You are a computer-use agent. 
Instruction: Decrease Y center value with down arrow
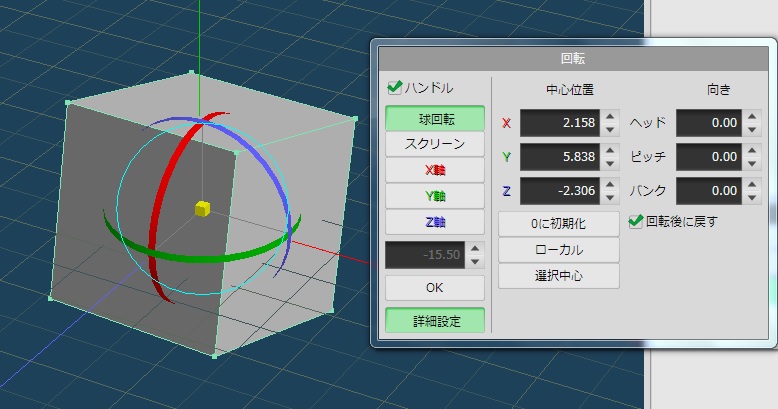(610, 163)
